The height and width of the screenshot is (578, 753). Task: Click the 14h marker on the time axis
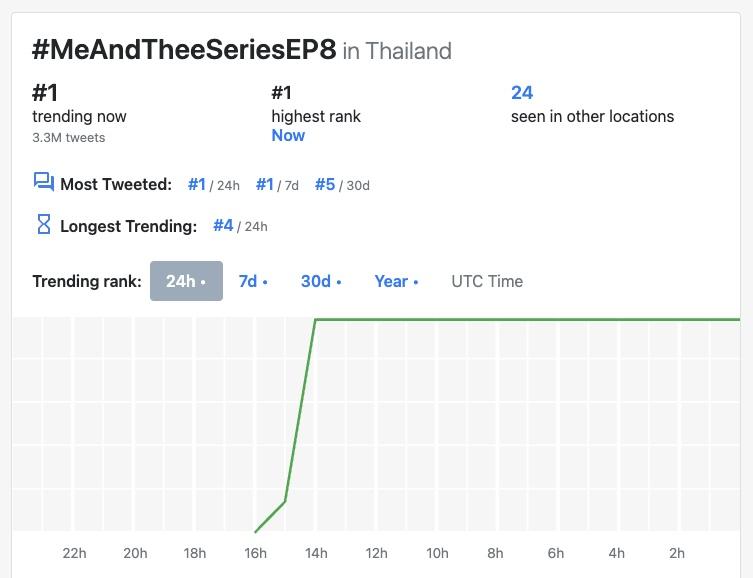point(316,553)
